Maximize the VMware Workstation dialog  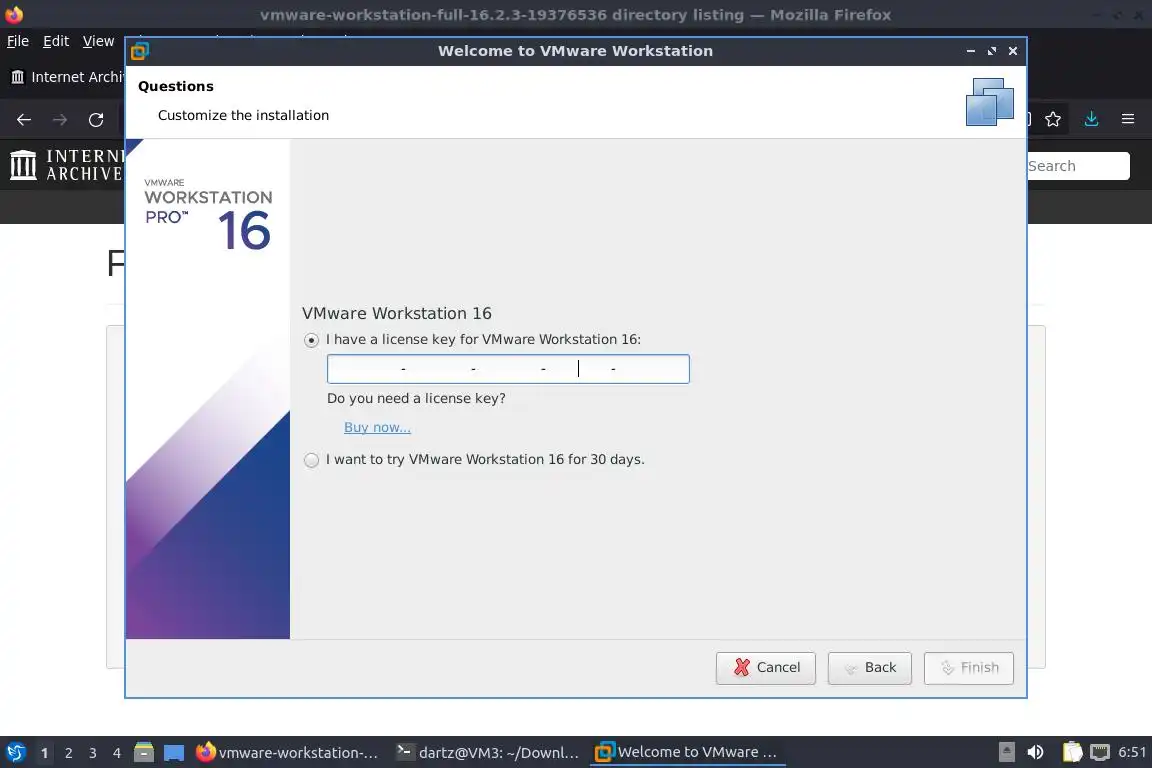(992, 51)
